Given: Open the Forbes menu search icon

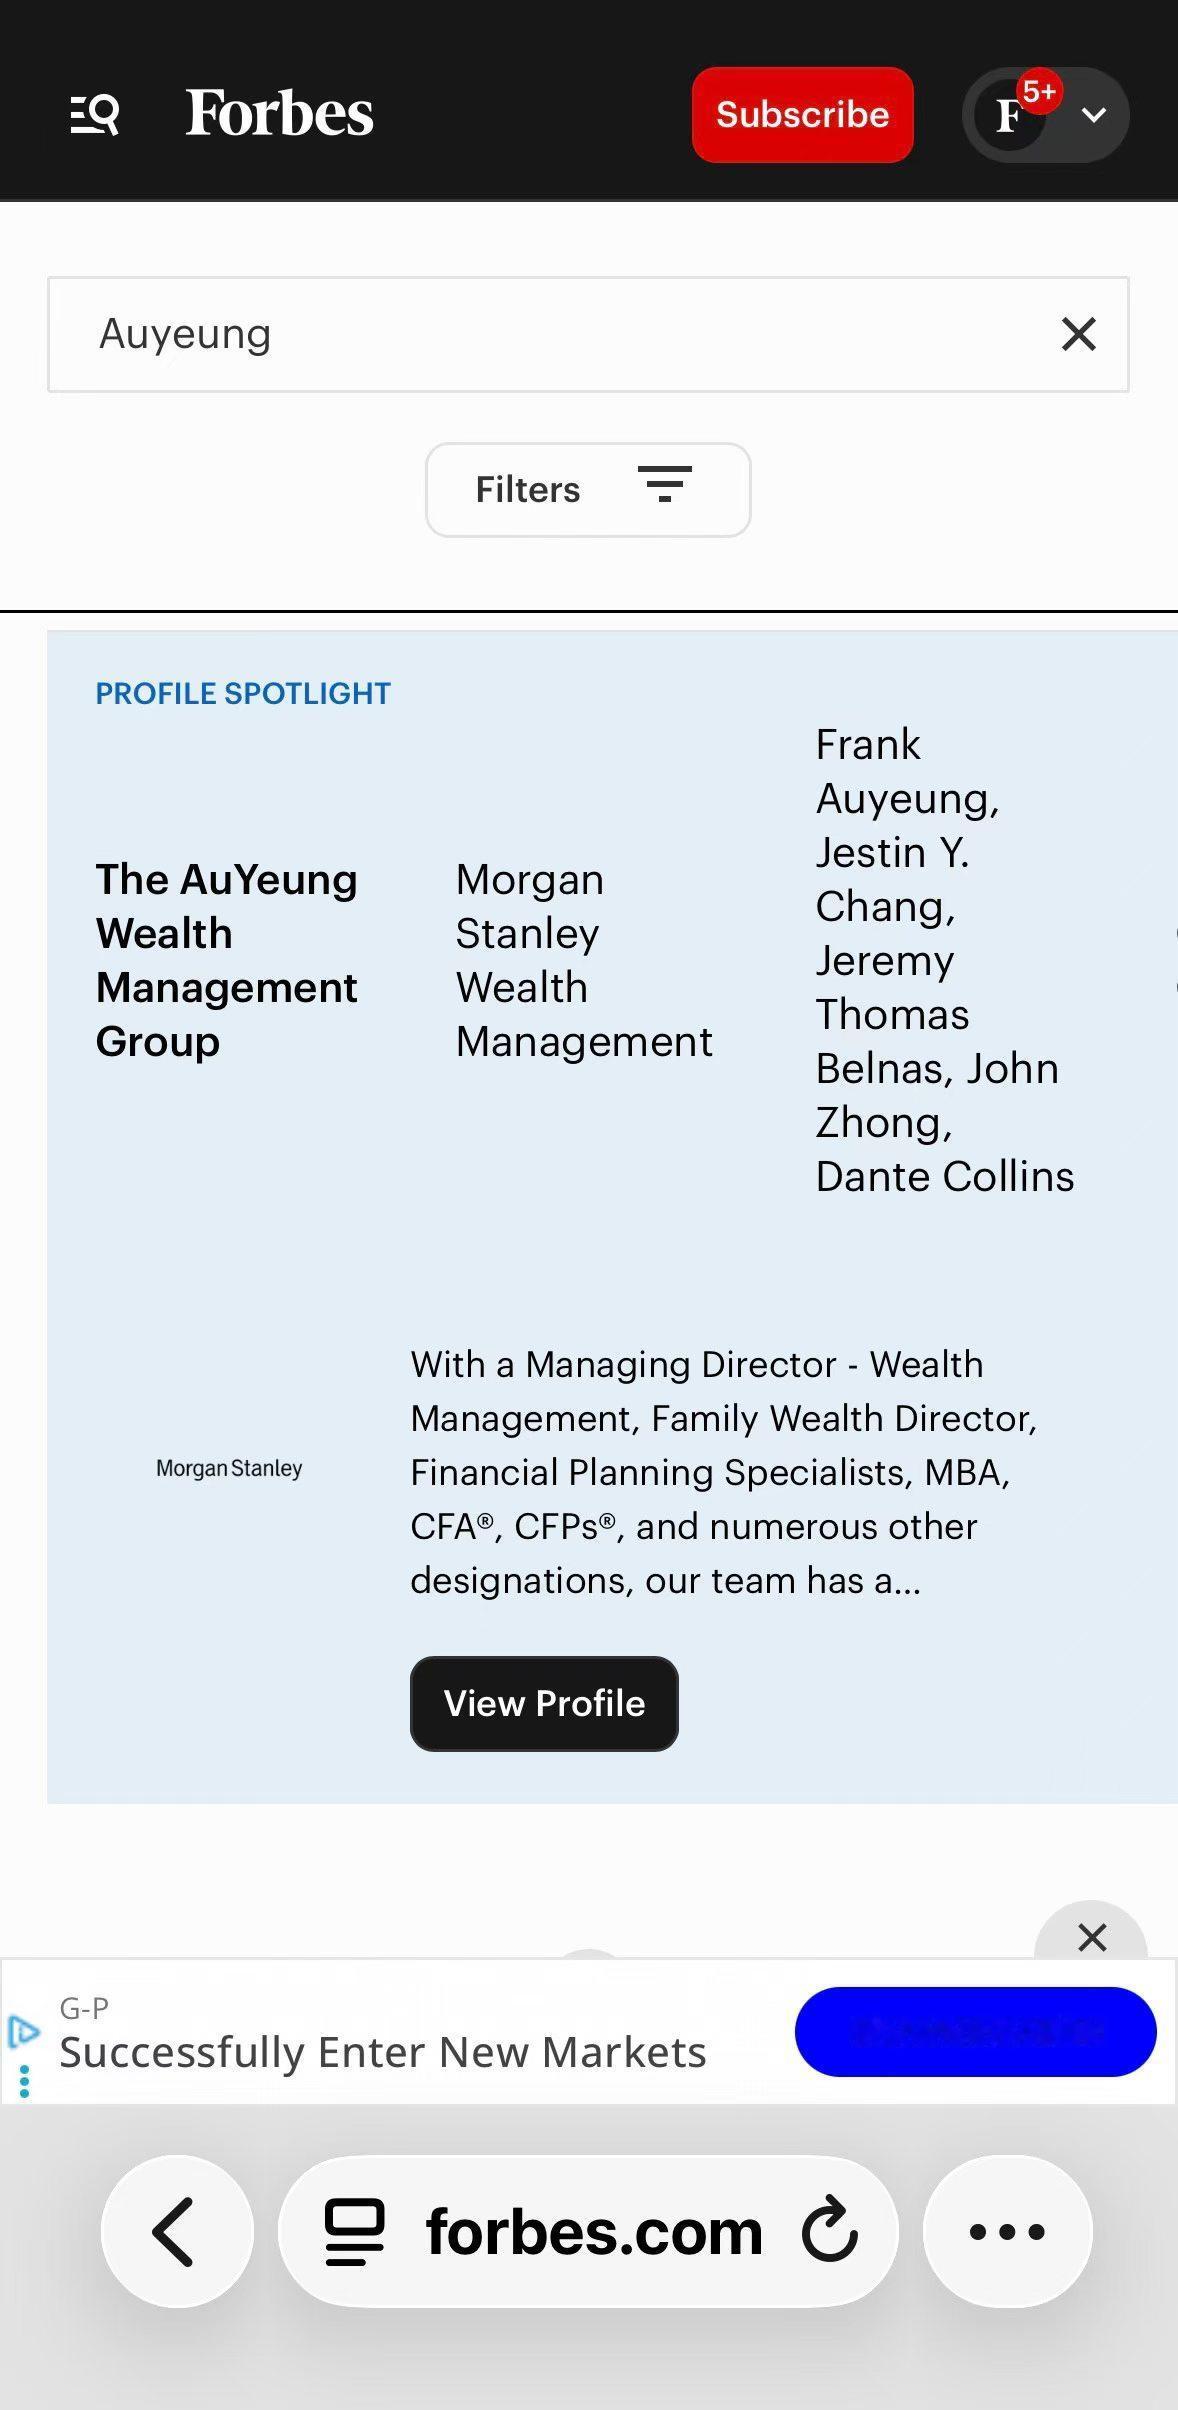Looking at the screenshot, I should click(x=95, y=114).
